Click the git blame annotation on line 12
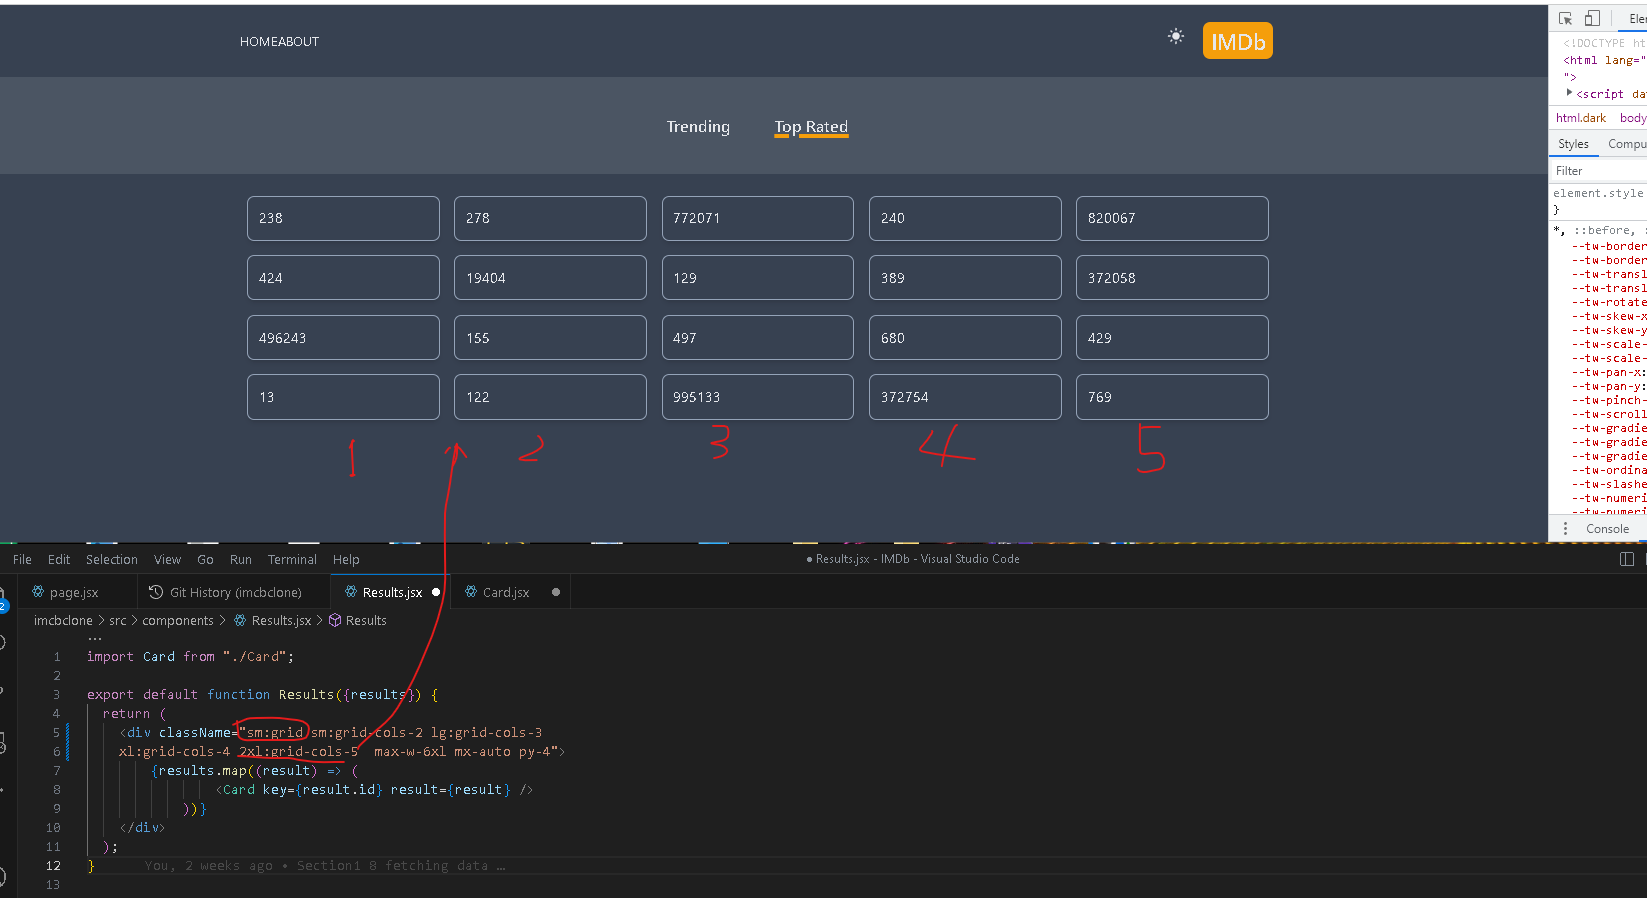Viewport: 1647px width, 898px height. [x=325, y=866]
